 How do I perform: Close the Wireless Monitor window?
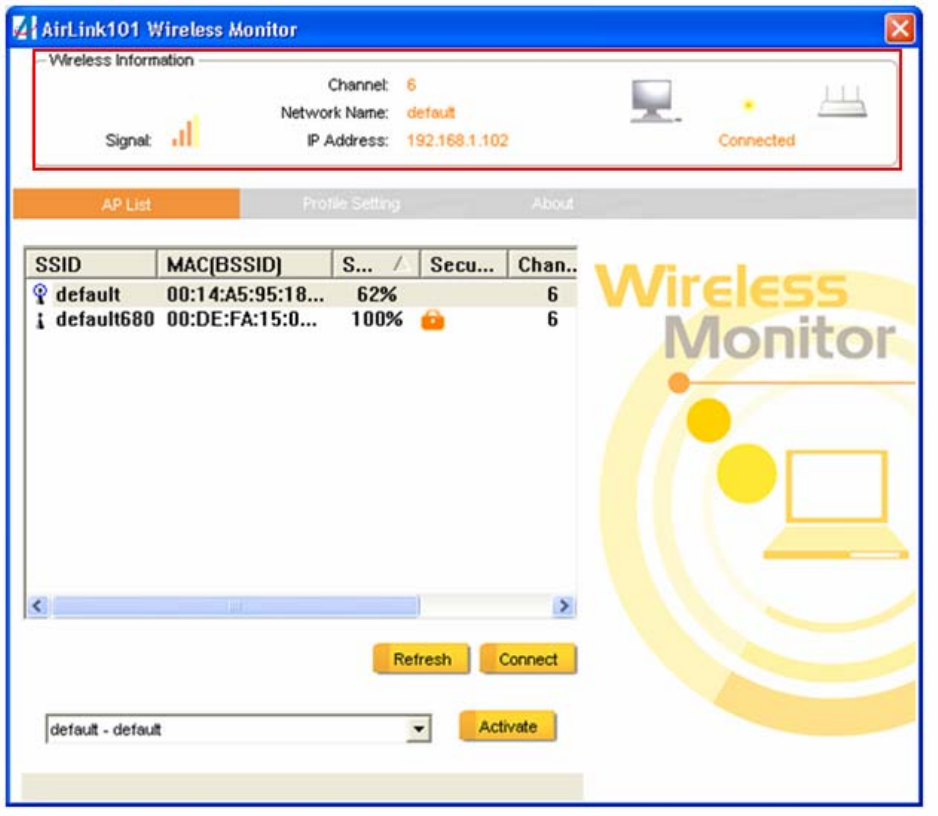coord(900,28)
